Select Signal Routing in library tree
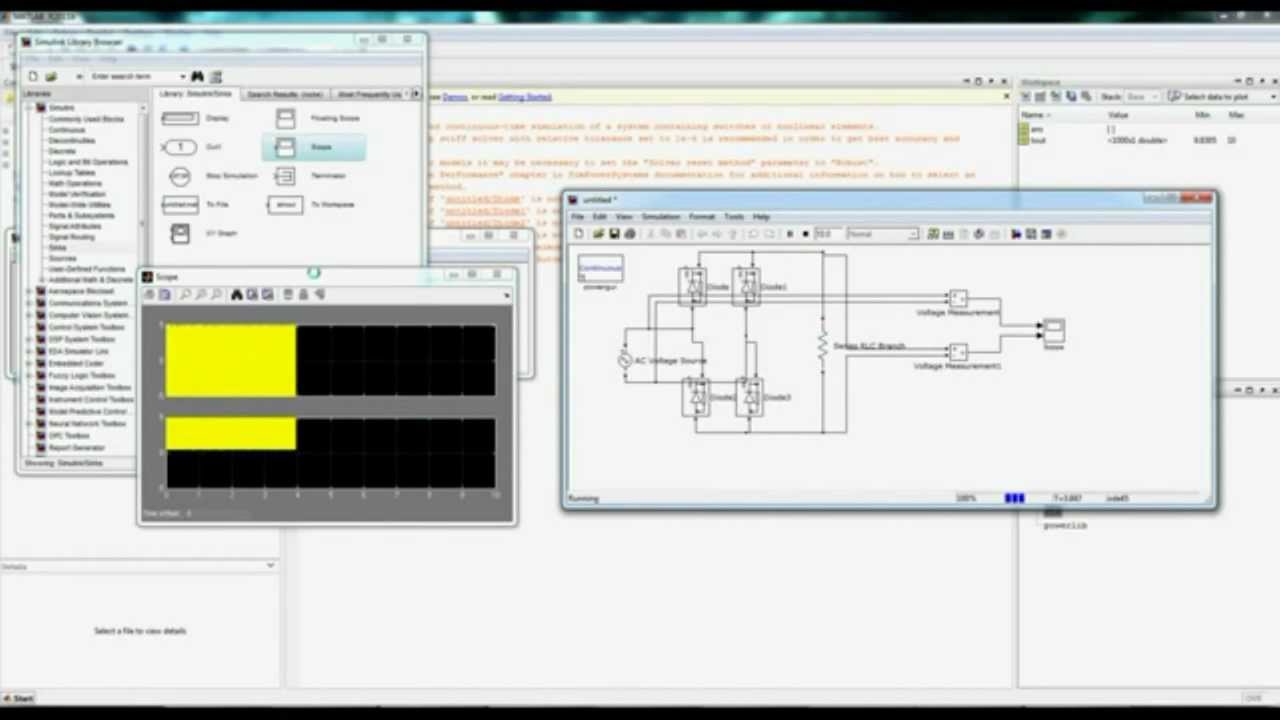 pyautogui.click(x=72, y=237)
